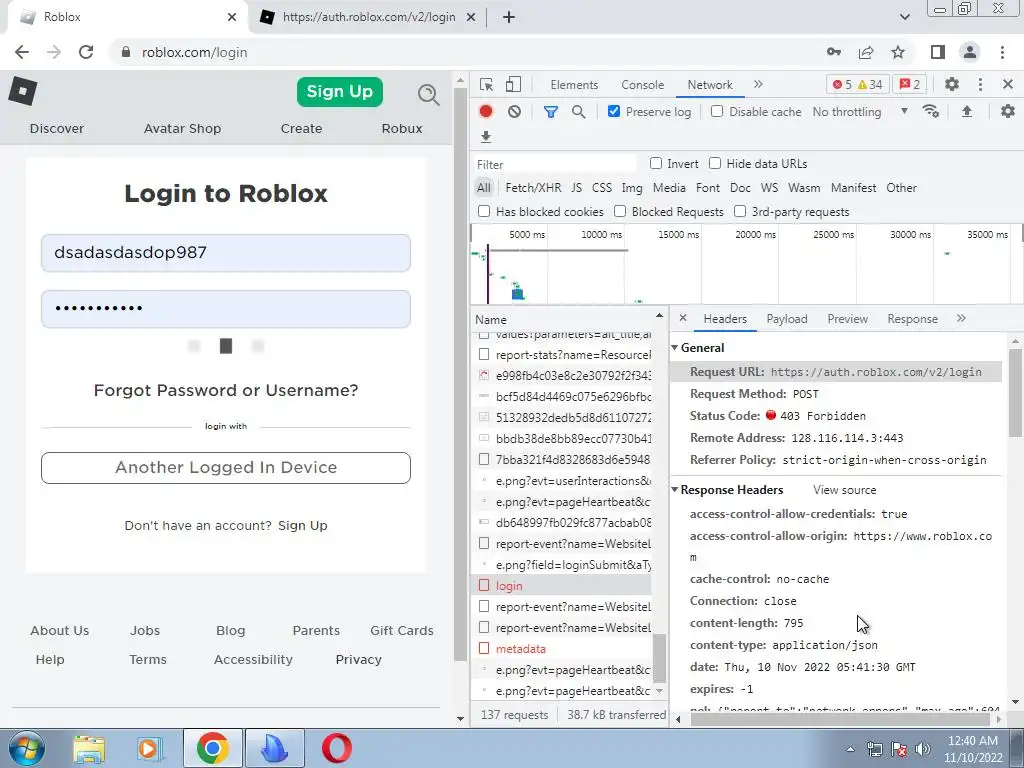Close the DevTools panel
The height and width of the screenshot is (768, 1024).
pos(1007,84)
